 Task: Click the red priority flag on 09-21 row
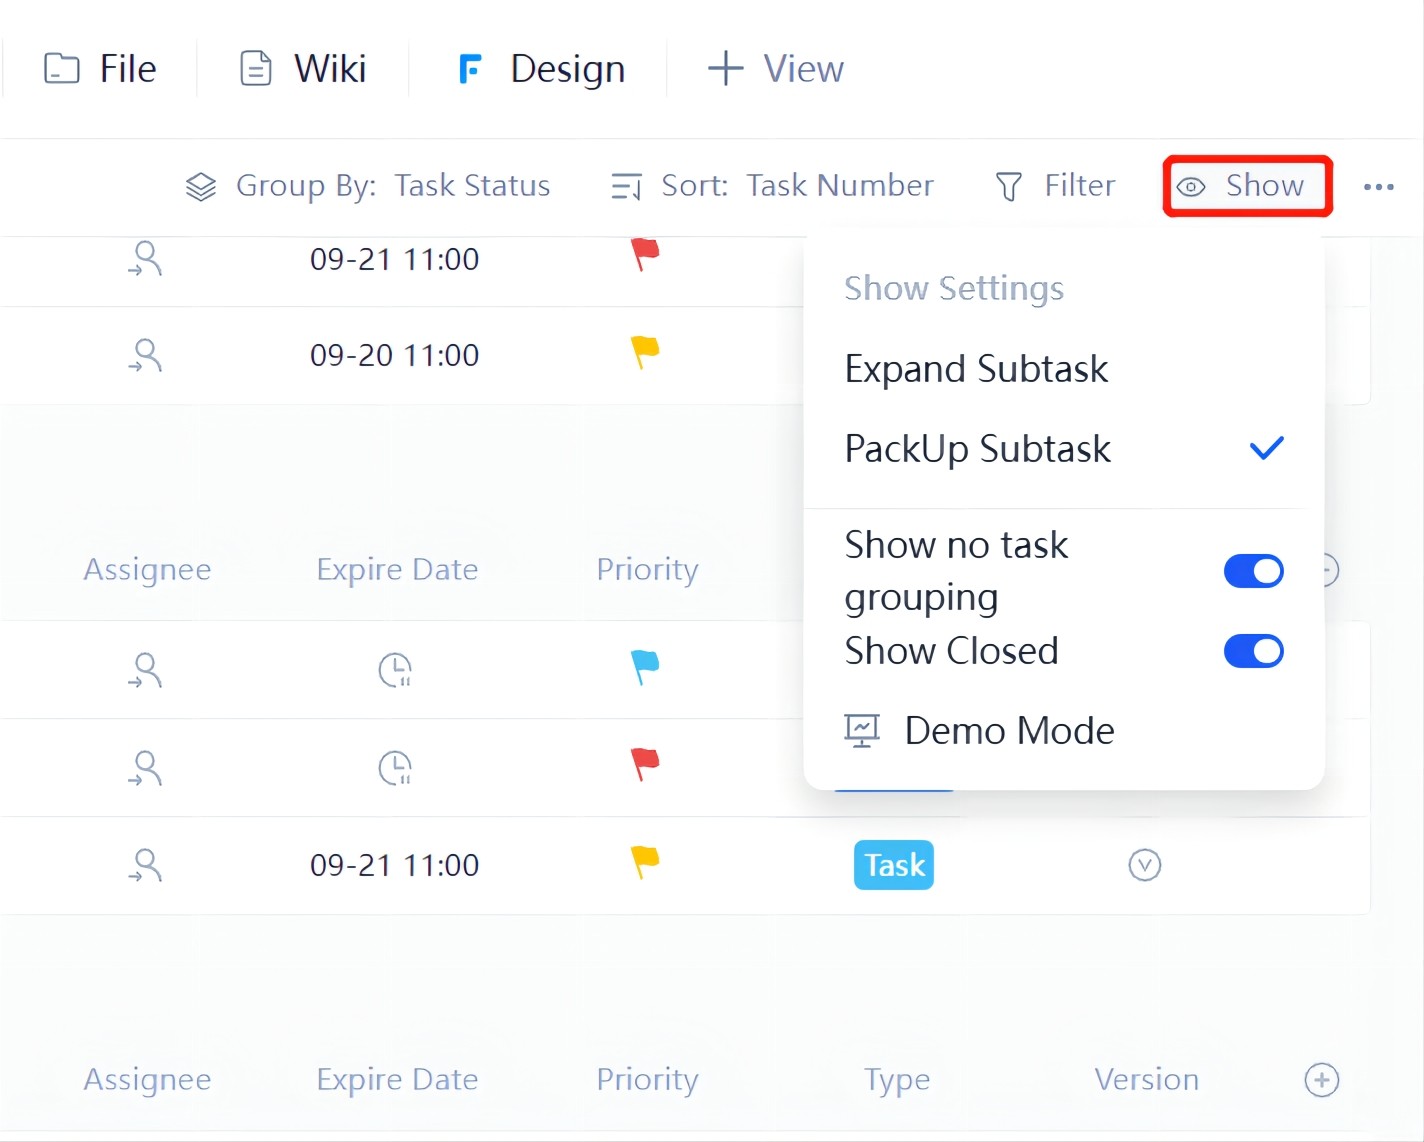pyautogui.click(x=645, y=255)
